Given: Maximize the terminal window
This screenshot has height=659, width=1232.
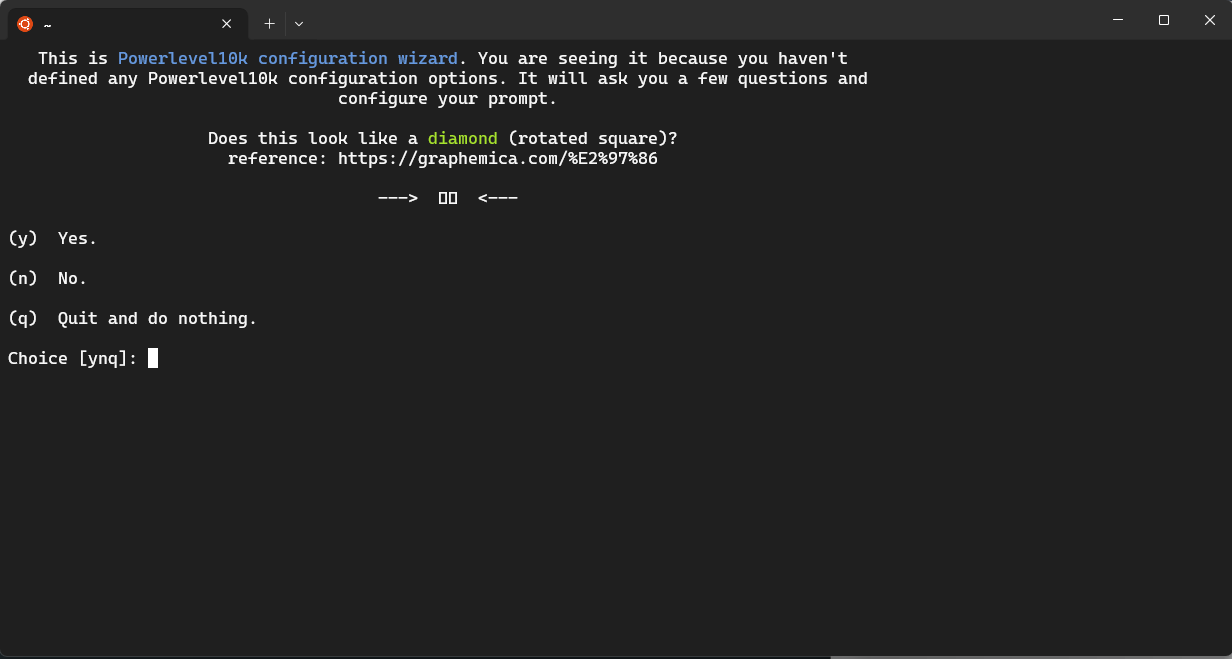Looking at the screenshot, I should tap(1163, 20).
